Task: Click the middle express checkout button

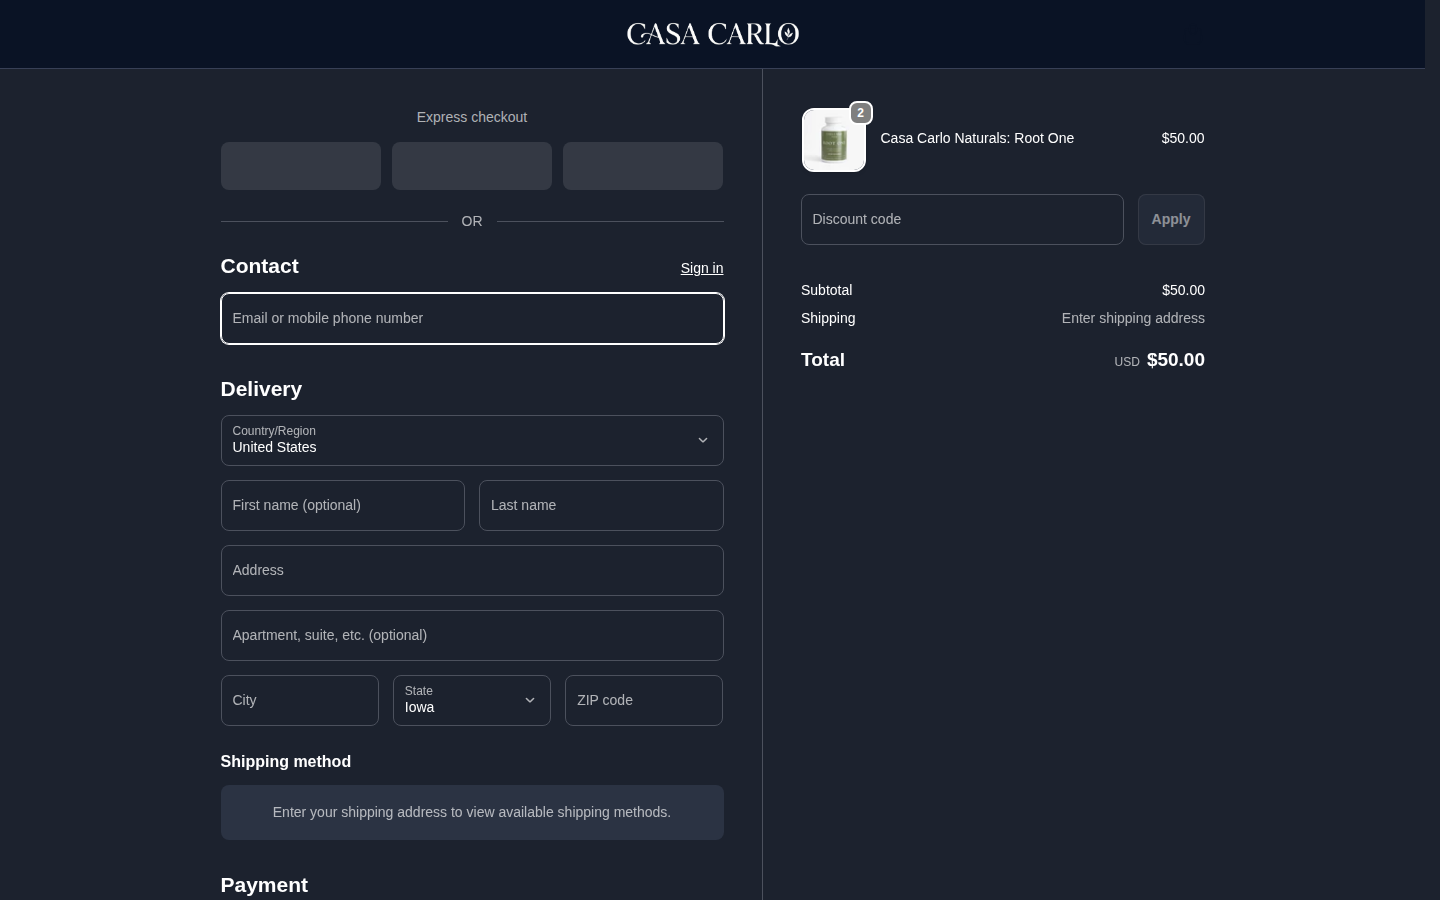Action: [472, 166]
